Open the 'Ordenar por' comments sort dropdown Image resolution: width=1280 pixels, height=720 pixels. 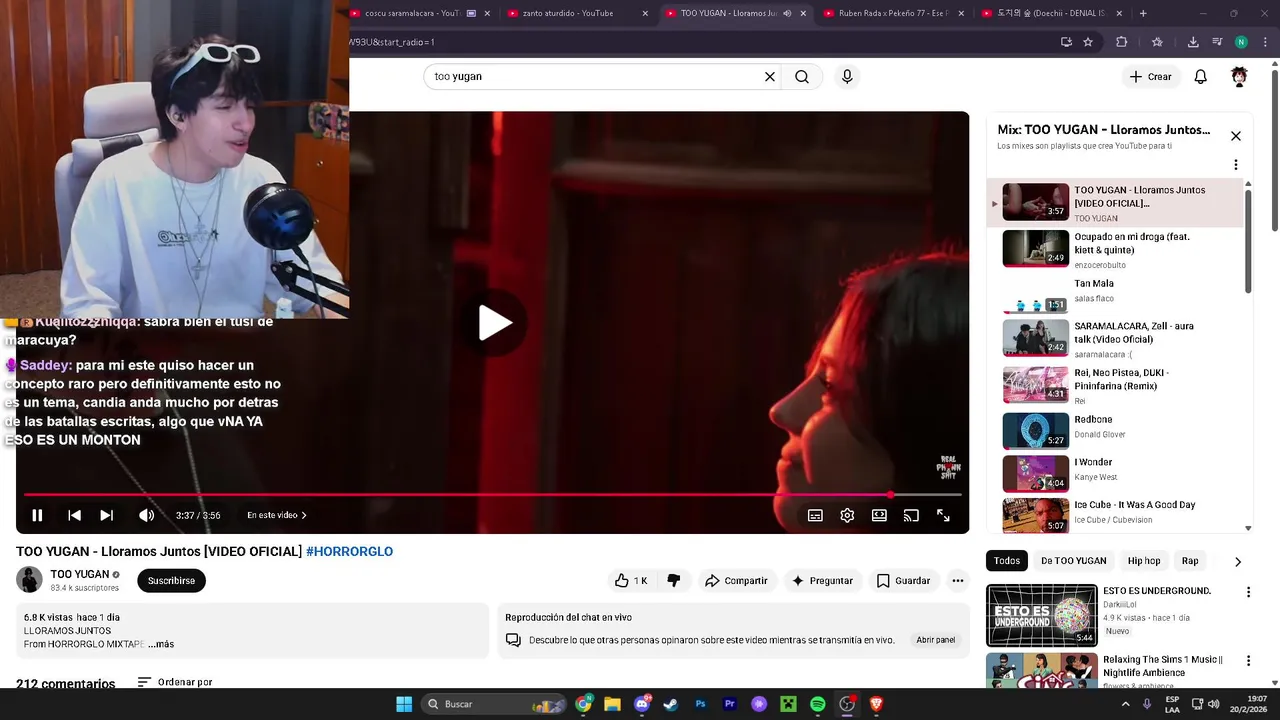pyautogui.click(x=175, y=682)
